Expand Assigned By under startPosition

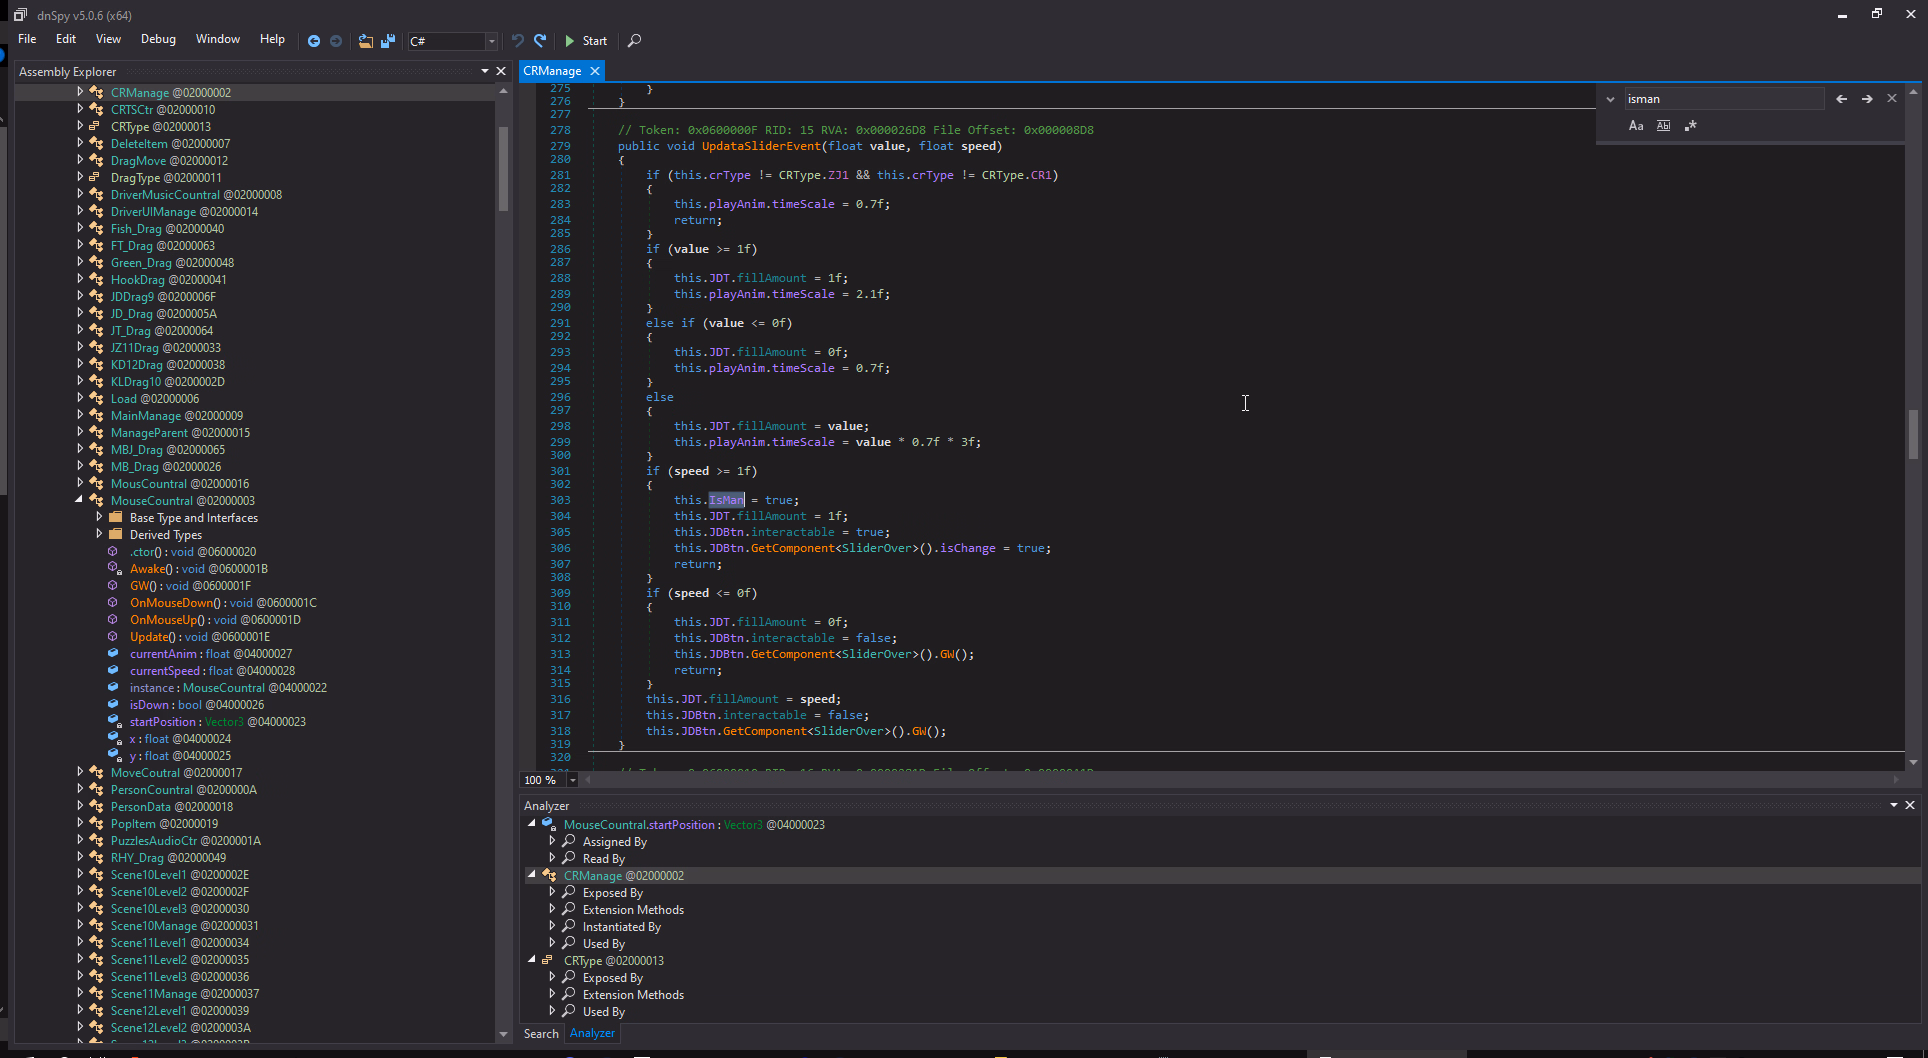[x=552, y=841]
